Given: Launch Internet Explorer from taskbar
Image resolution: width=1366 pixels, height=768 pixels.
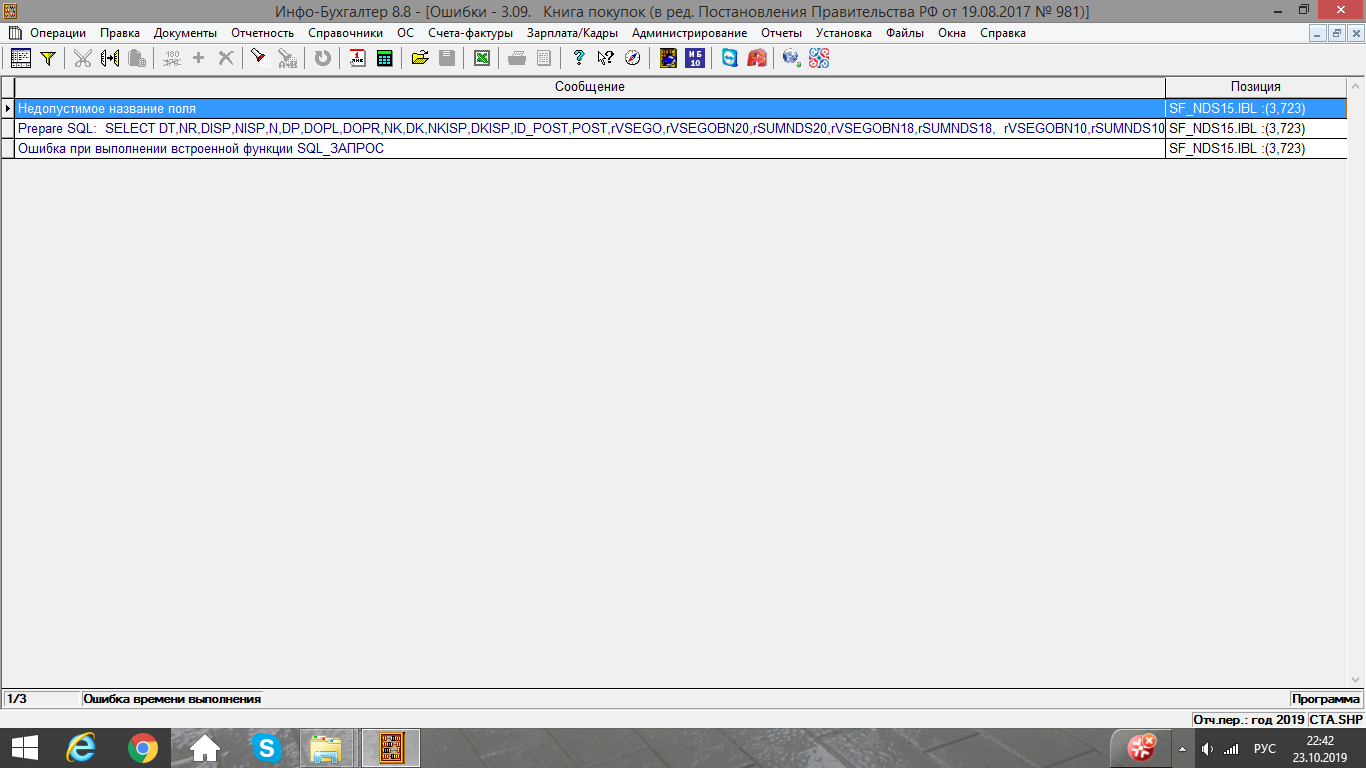Looking at the screenshot, I should click(x=81, y=748).
